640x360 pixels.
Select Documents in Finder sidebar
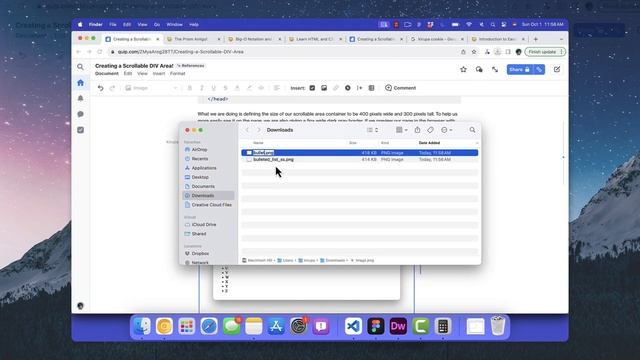point(203,187)
